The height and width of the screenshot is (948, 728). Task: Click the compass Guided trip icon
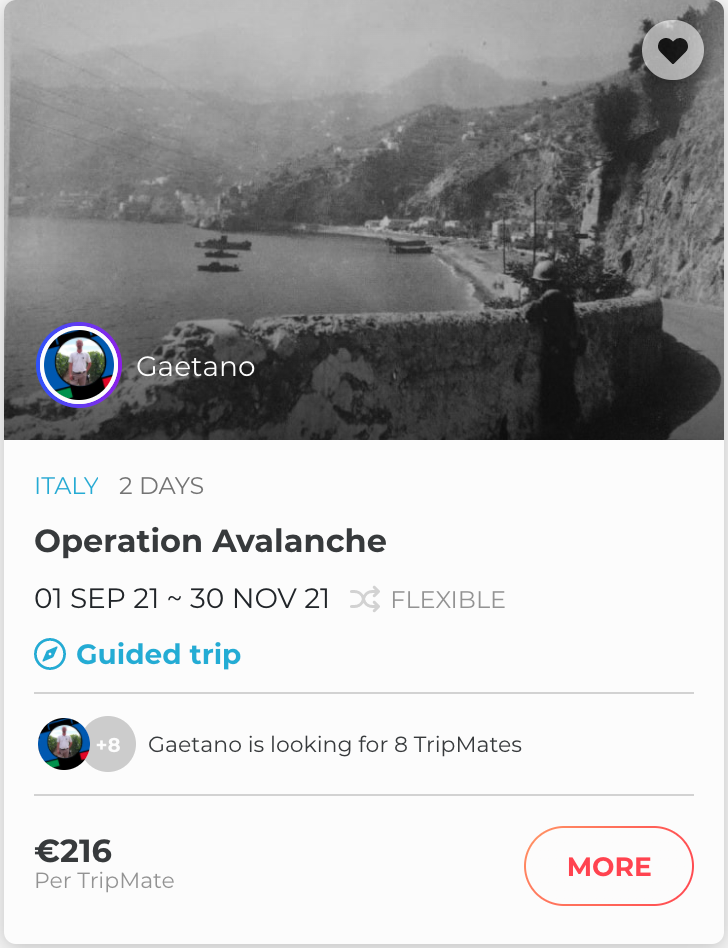coord(50,655)
